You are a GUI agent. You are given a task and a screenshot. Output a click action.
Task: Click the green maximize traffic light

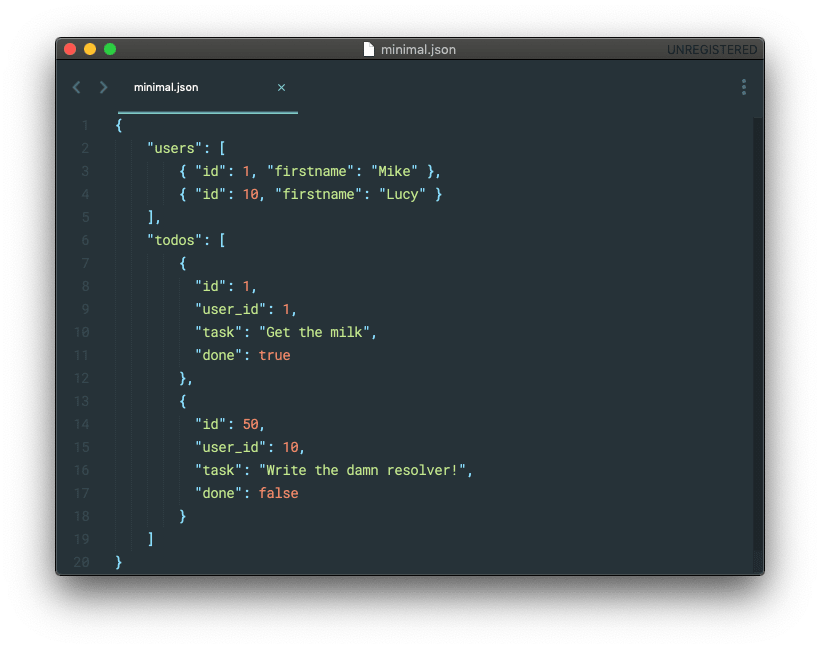[x=110, y=47]
